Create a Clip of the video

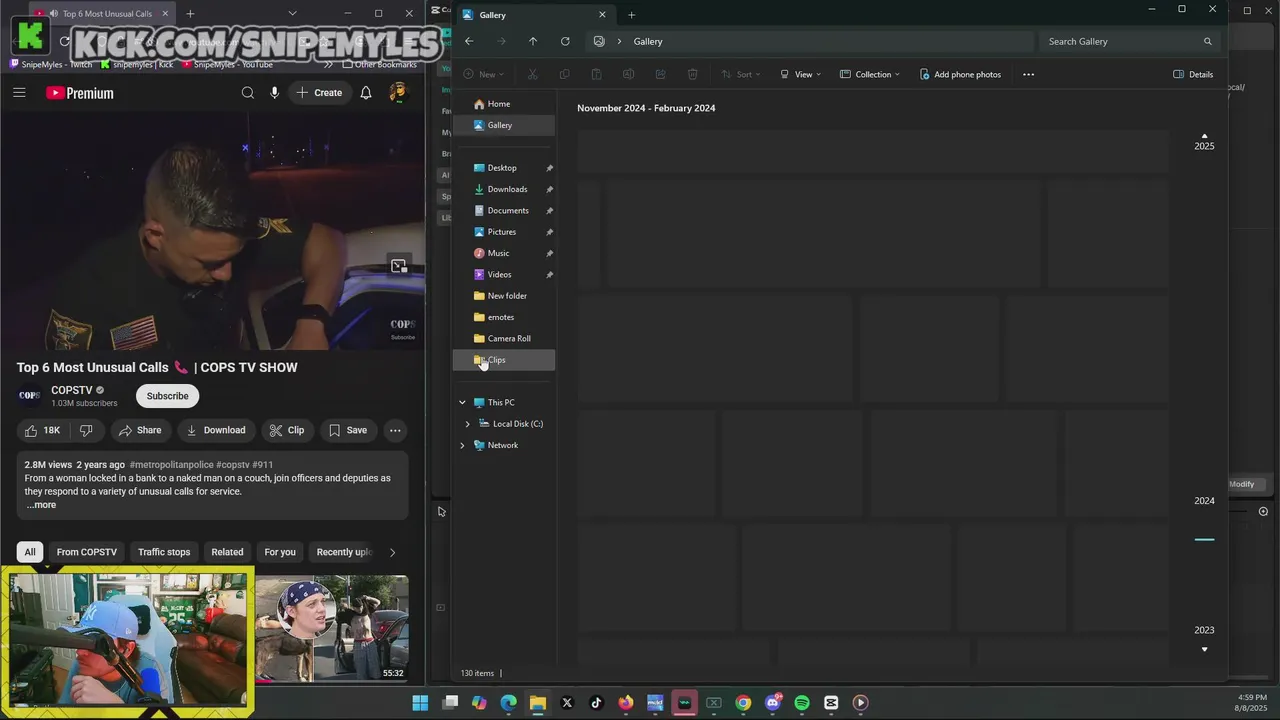287,430
